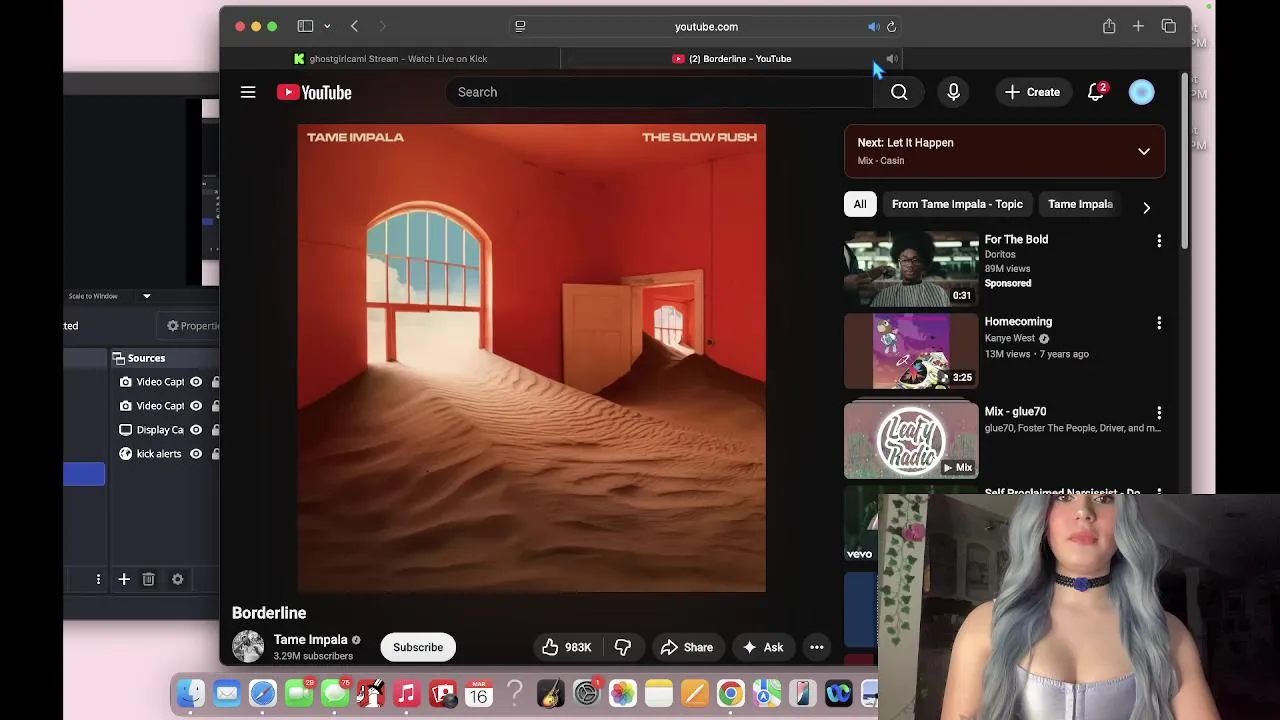1280x720 pixels.
Task: Open options for For The Bold ad
Action: point(1159,241)
